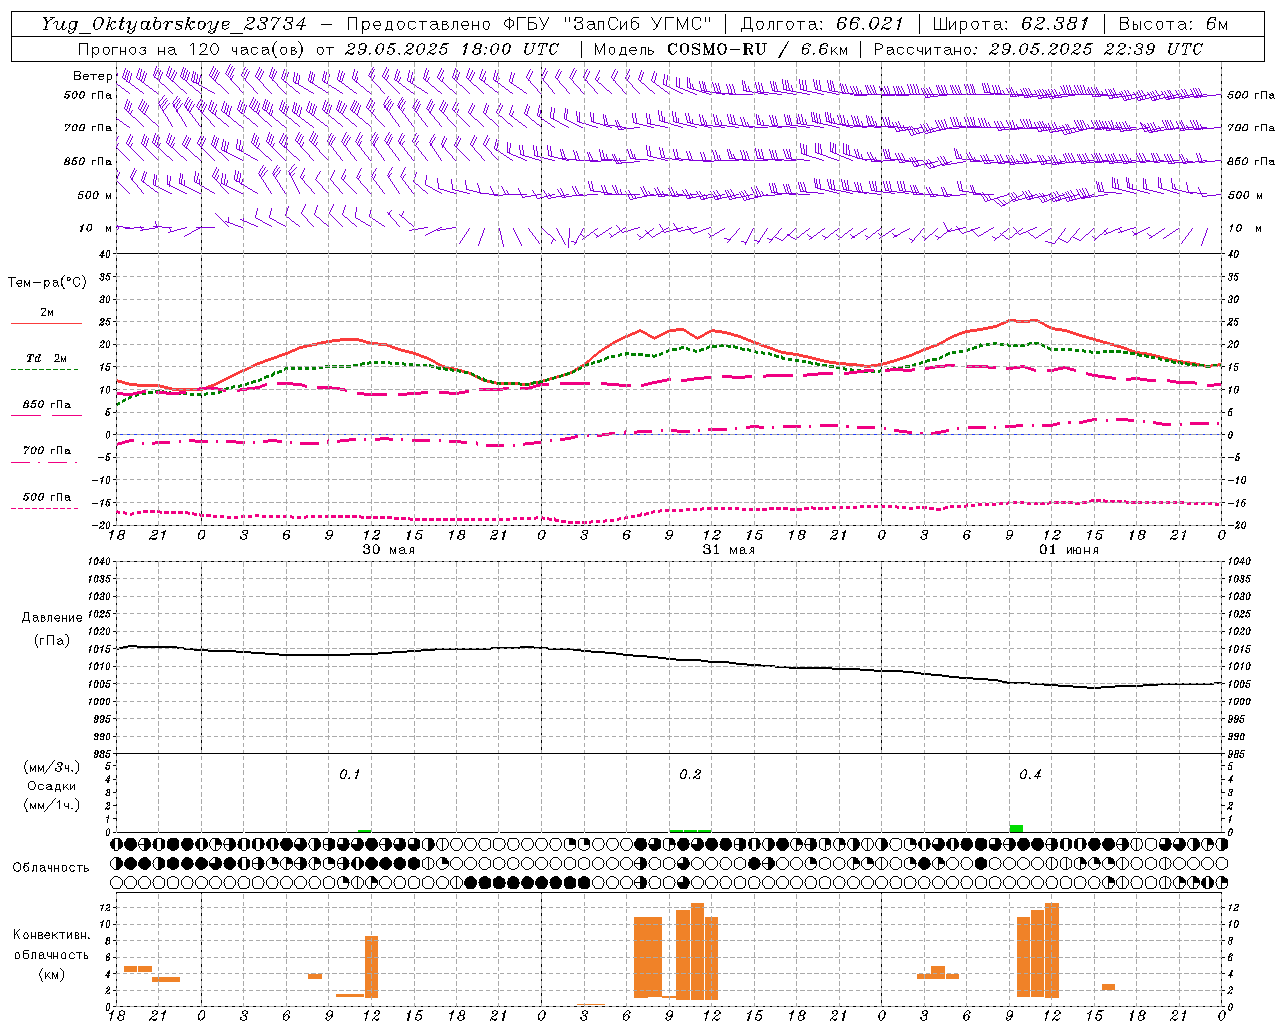Click the 0.1 precipitation total value
Viewport: 1280px width, 1024px height.
349,774
